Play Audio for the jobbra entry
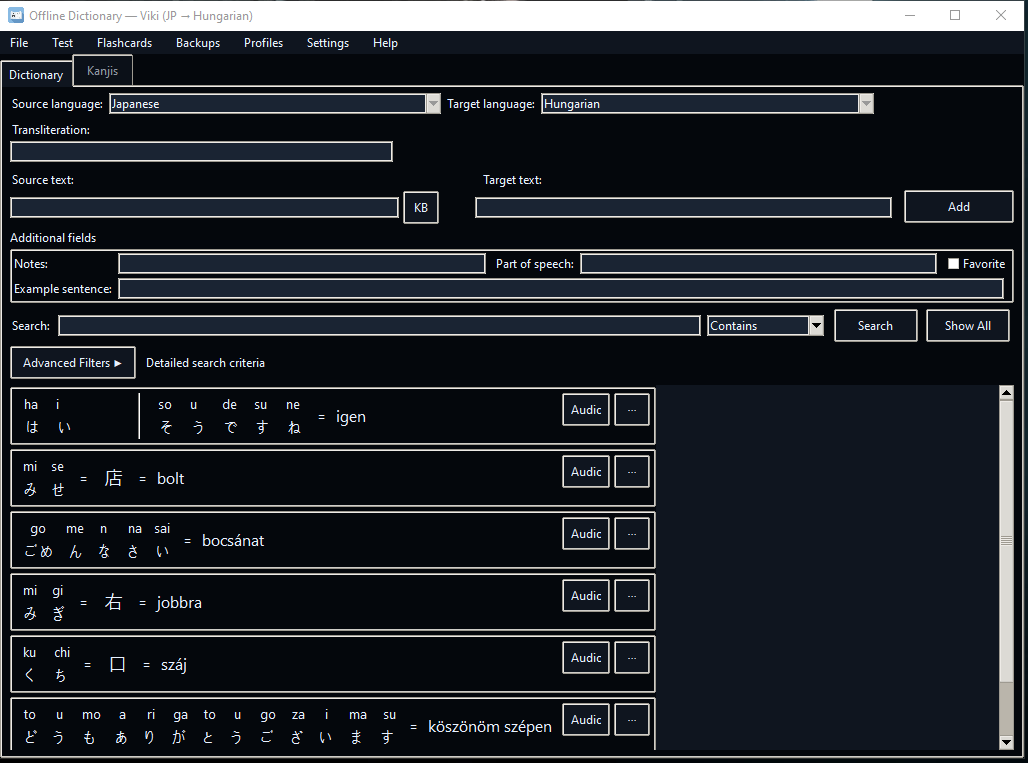Viewport: 1028px width, 763px height. click(x=586, y=596)
